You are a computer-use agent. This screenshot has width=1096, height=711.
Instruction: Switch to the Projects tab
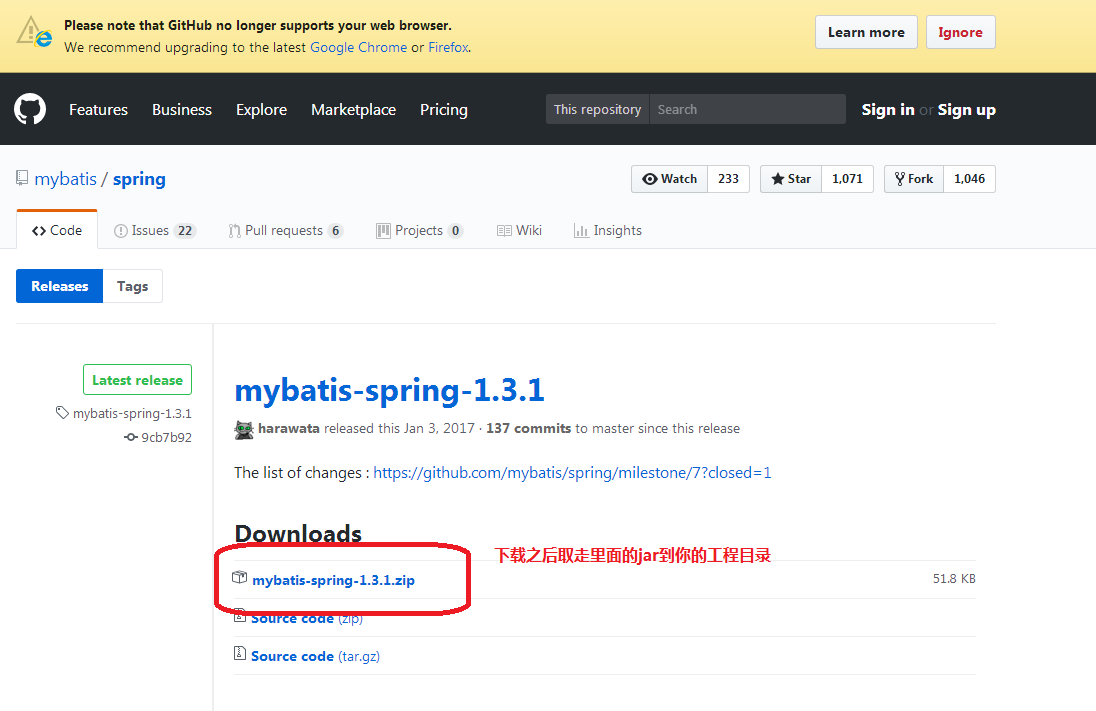coord(419,230)
